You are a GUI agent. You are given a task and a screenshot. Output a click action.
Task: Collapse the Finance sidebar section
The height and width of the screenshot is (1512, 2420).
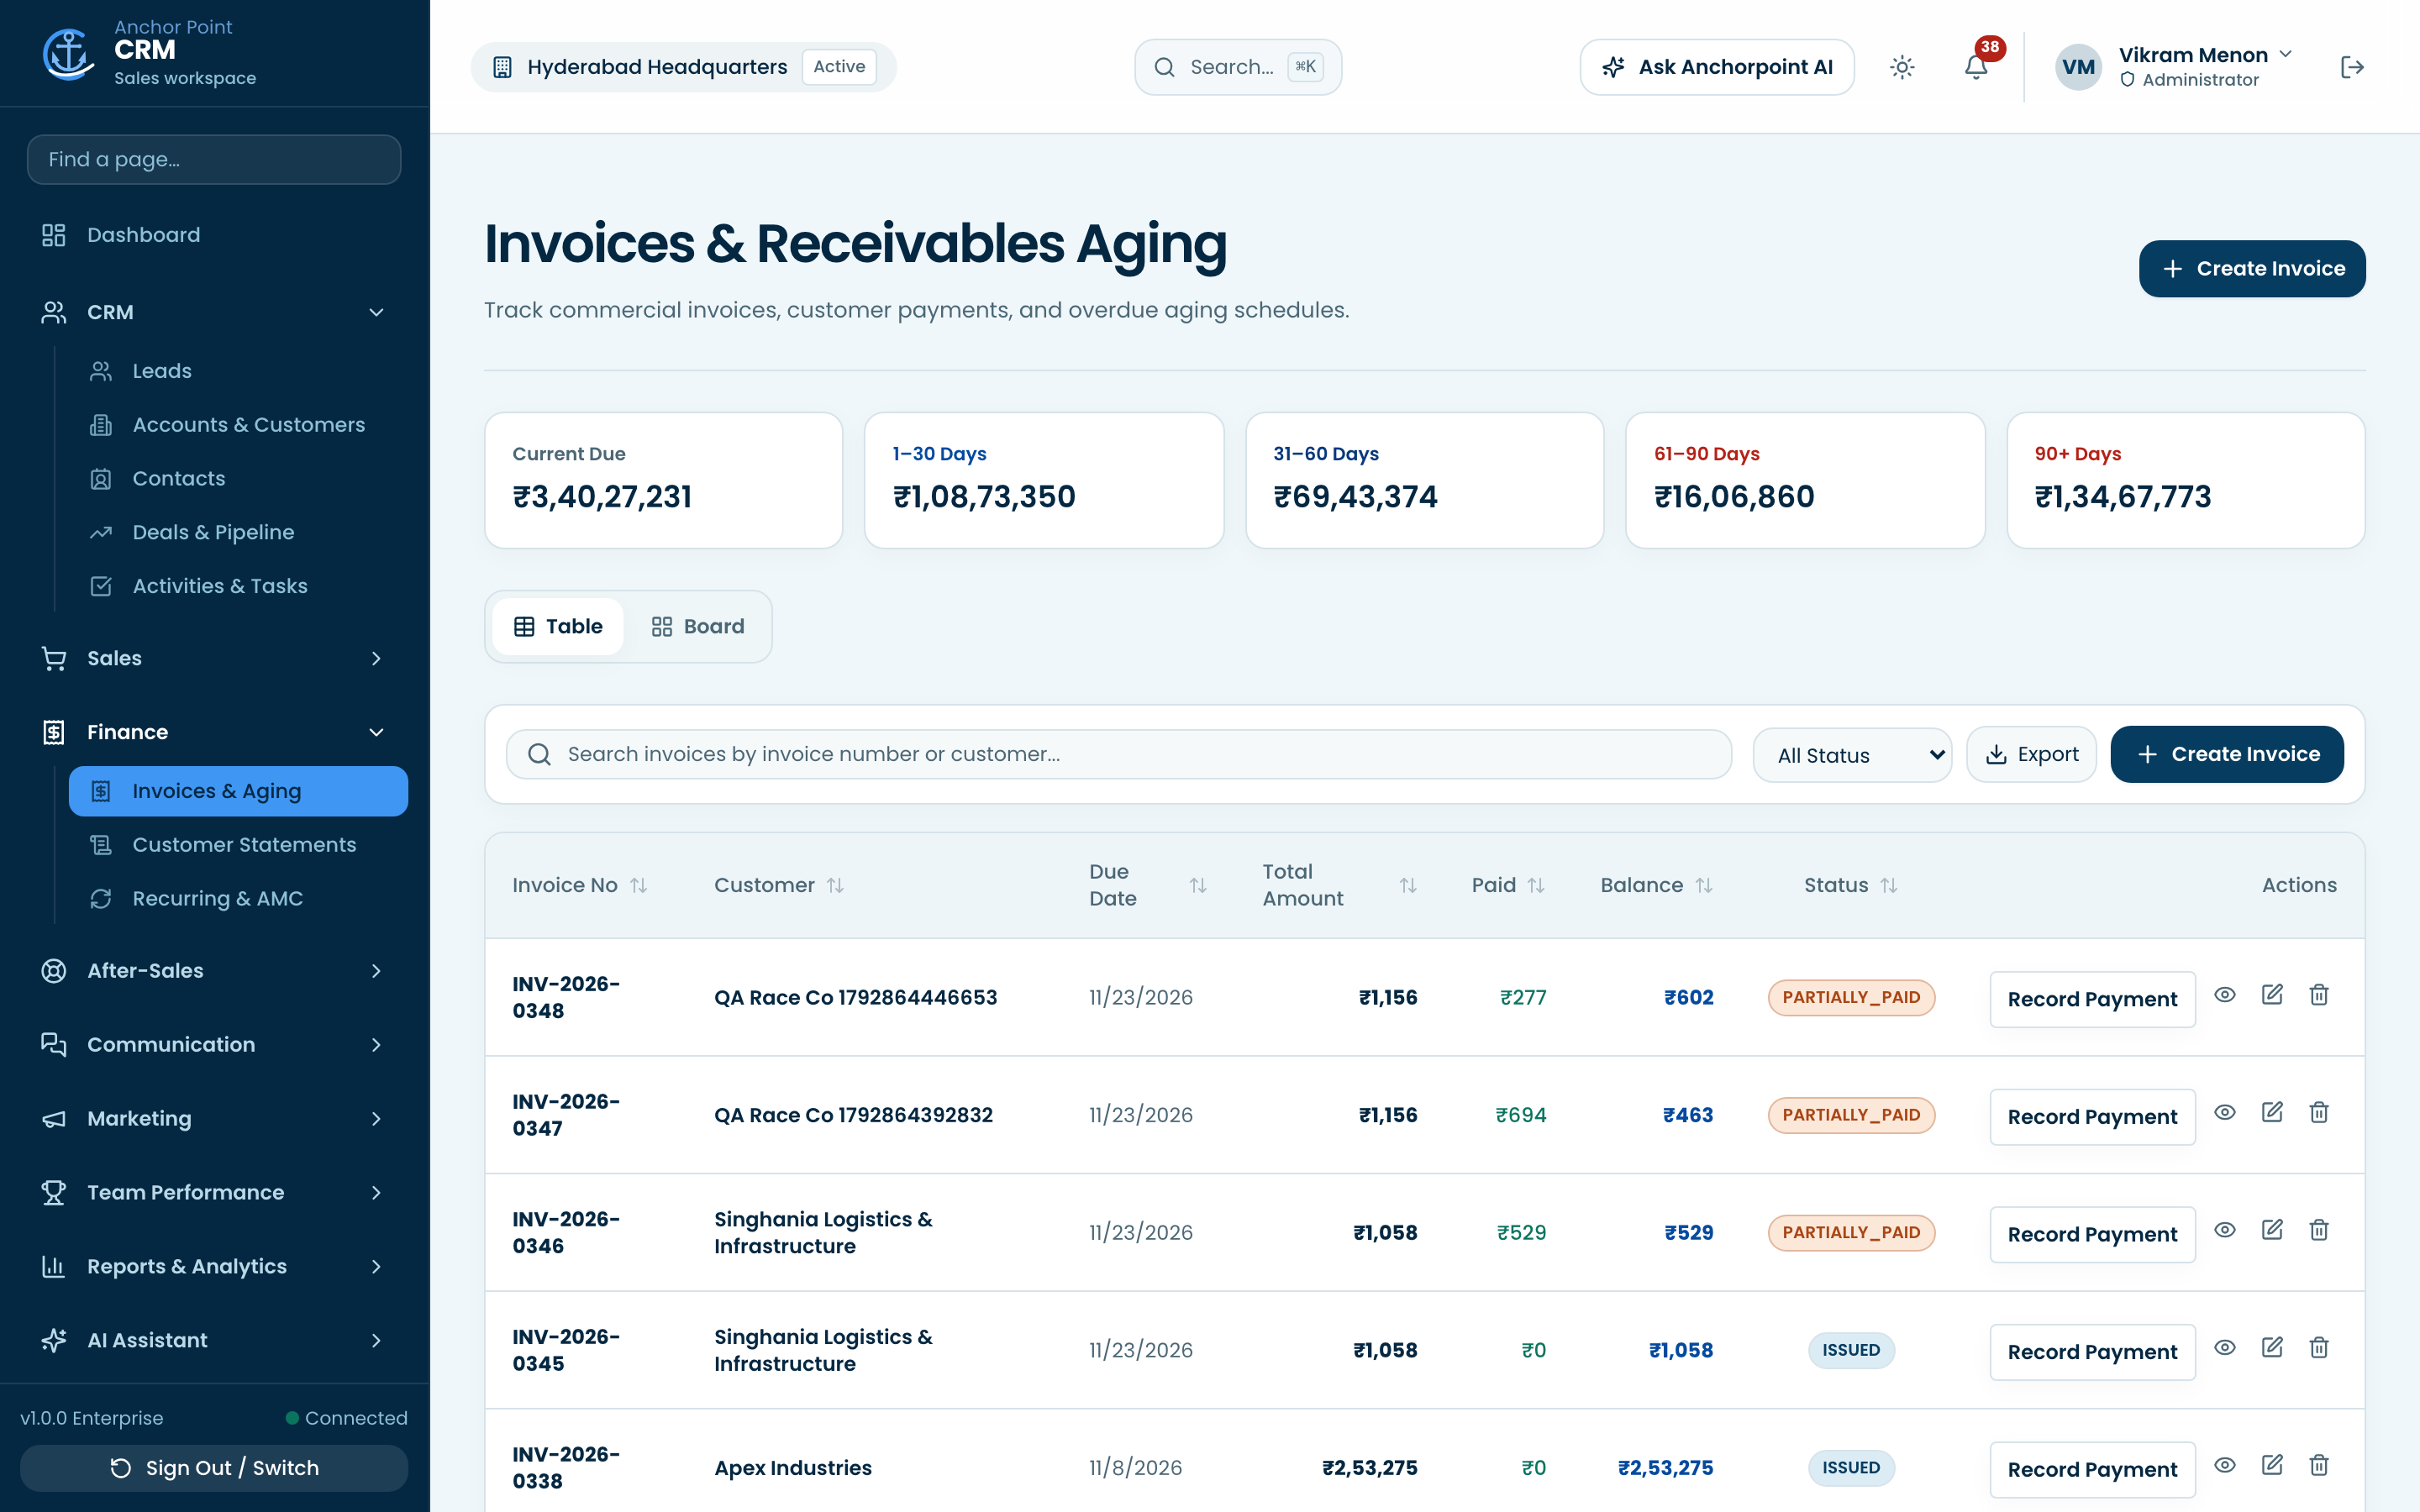point(214,732)
